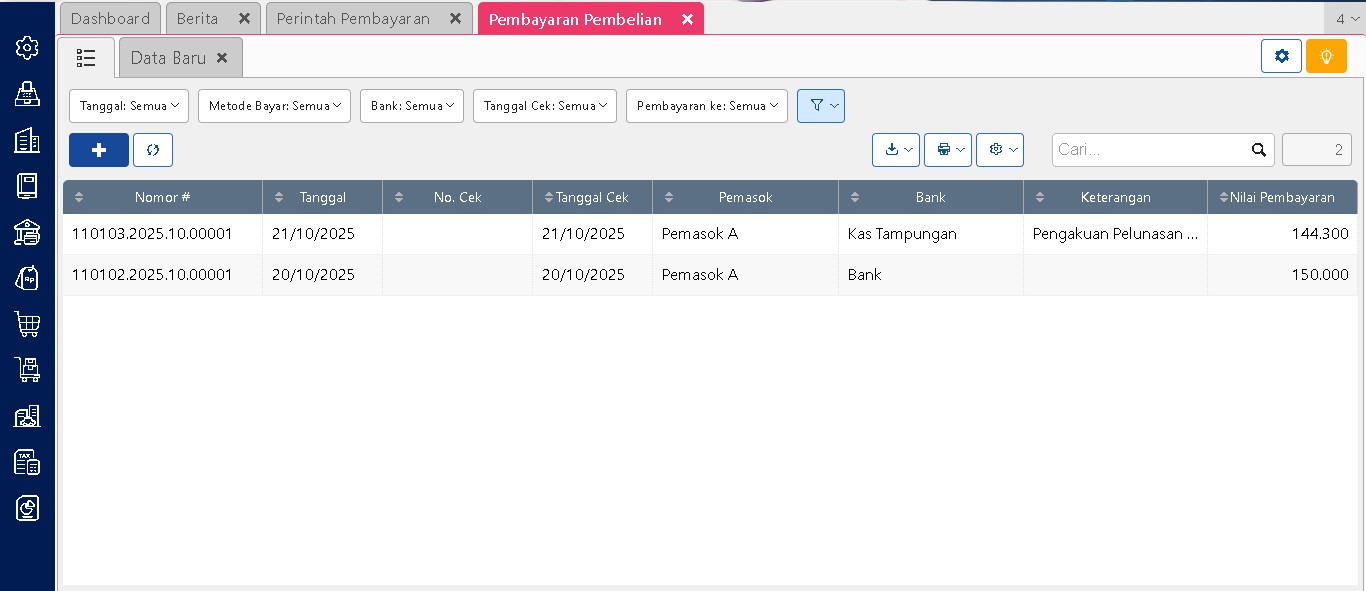Sort table by Nilai Pembayaran column
The height and width of the screenshot is (591, 1366).
tap(1282, 197)
